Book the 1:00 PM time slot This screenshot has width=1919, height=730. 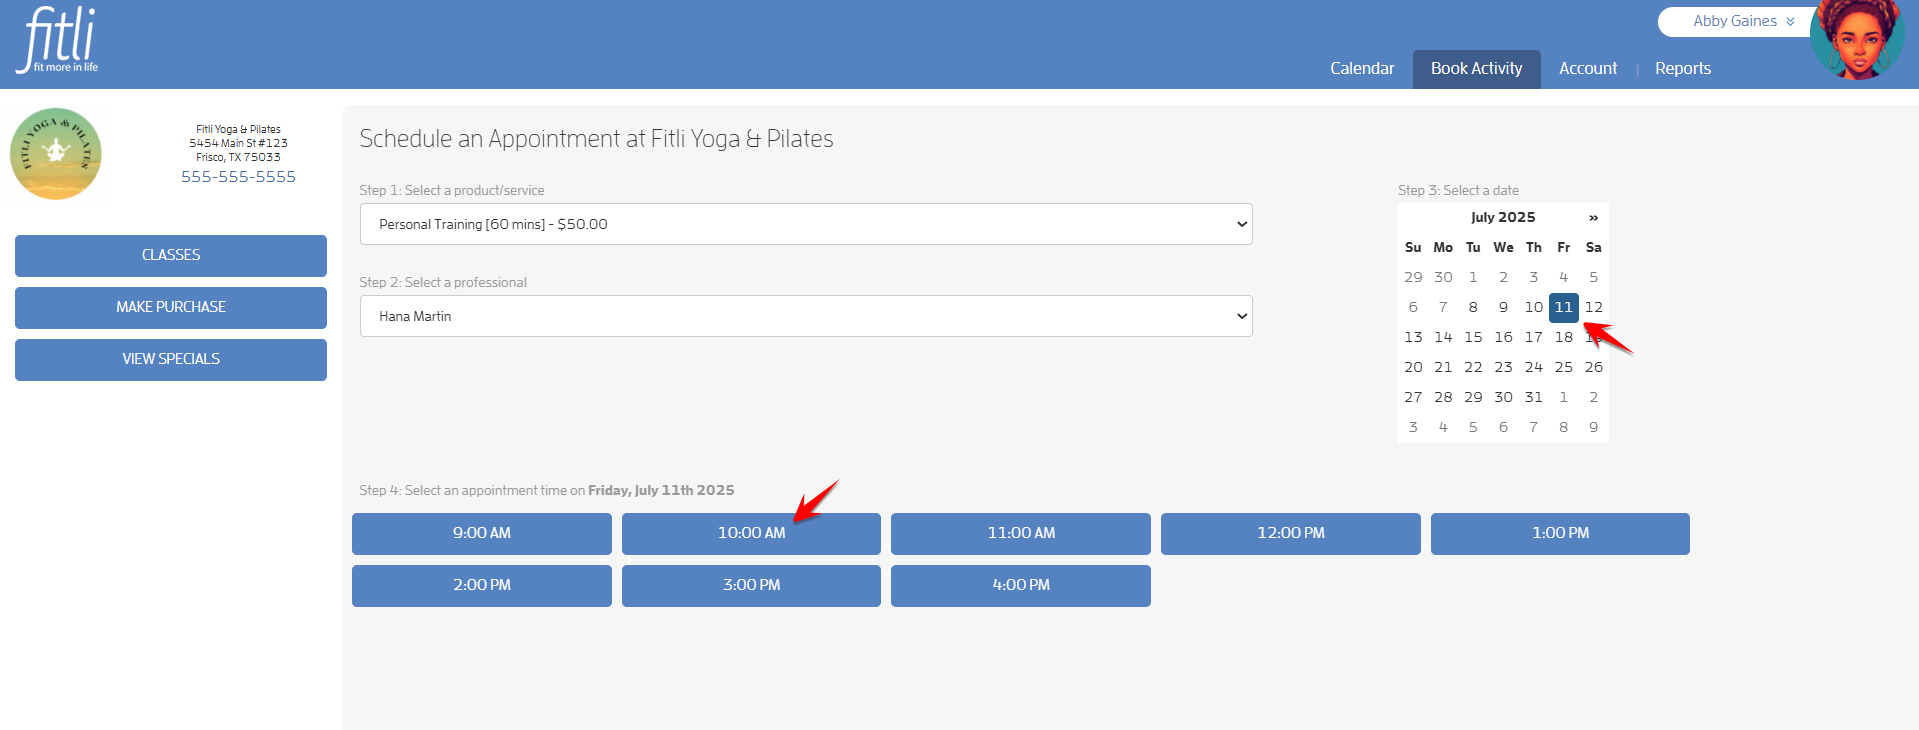(1560, 533)
